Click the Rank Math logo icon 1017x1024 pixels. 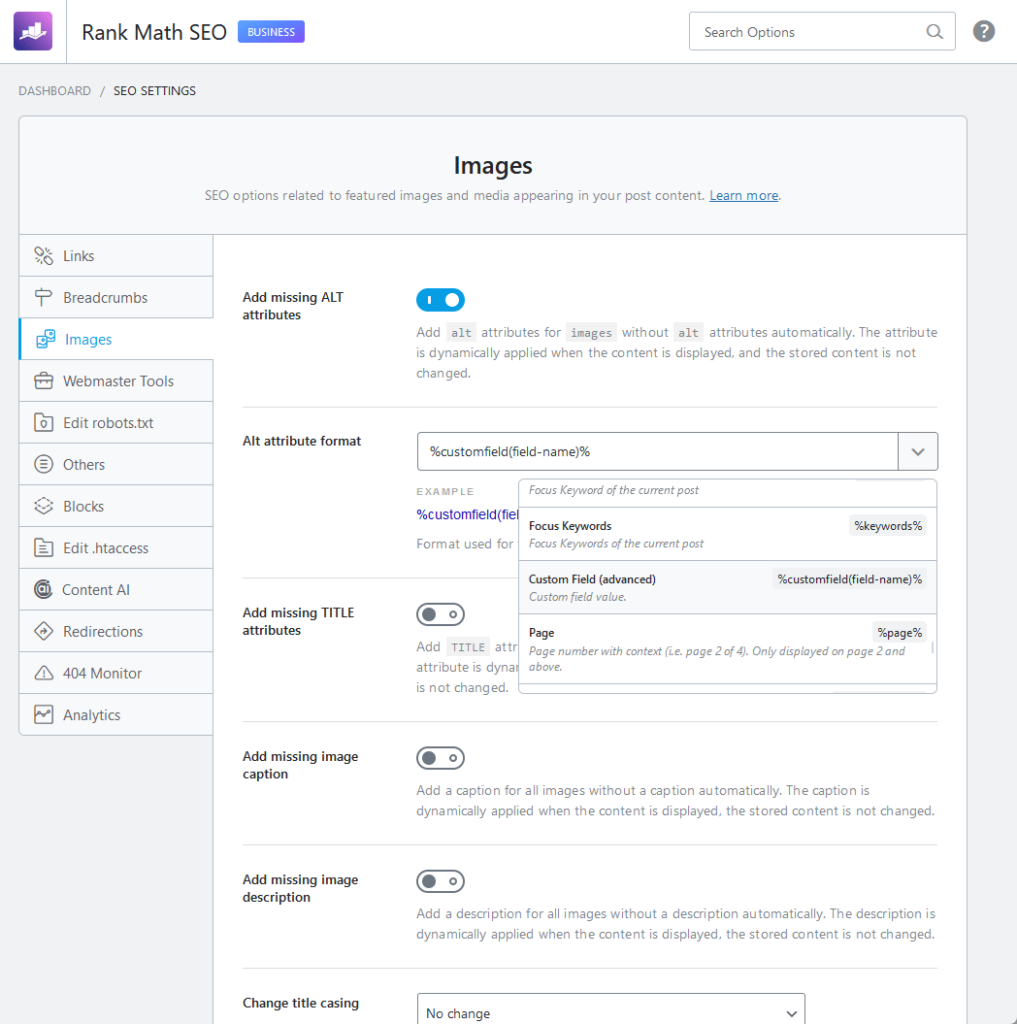tap(33, 31)
